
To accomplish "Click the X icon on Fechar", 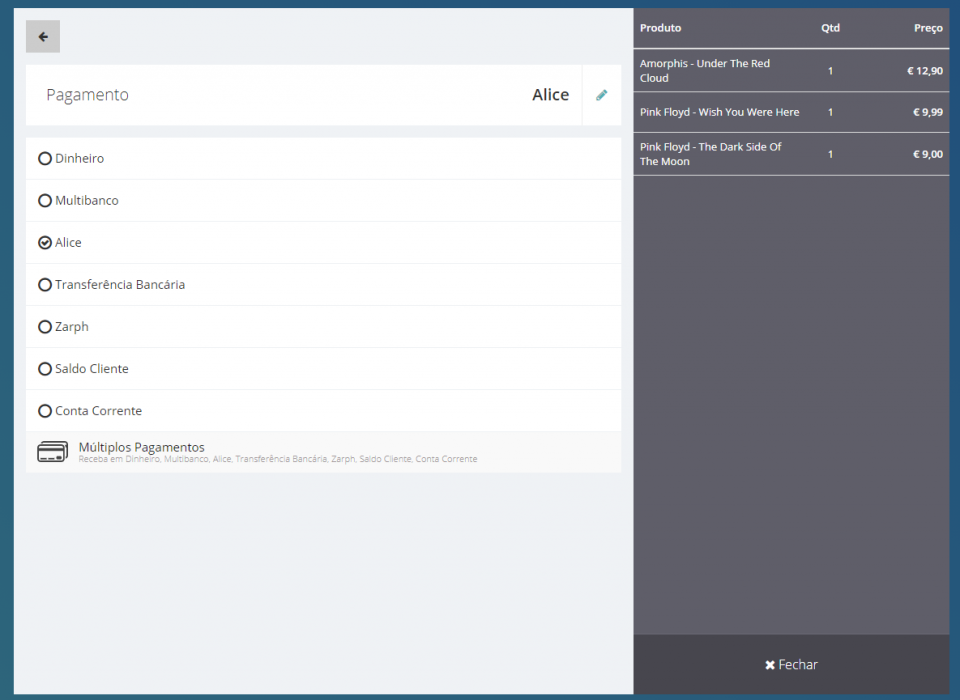I will click(x=770, y=665).
